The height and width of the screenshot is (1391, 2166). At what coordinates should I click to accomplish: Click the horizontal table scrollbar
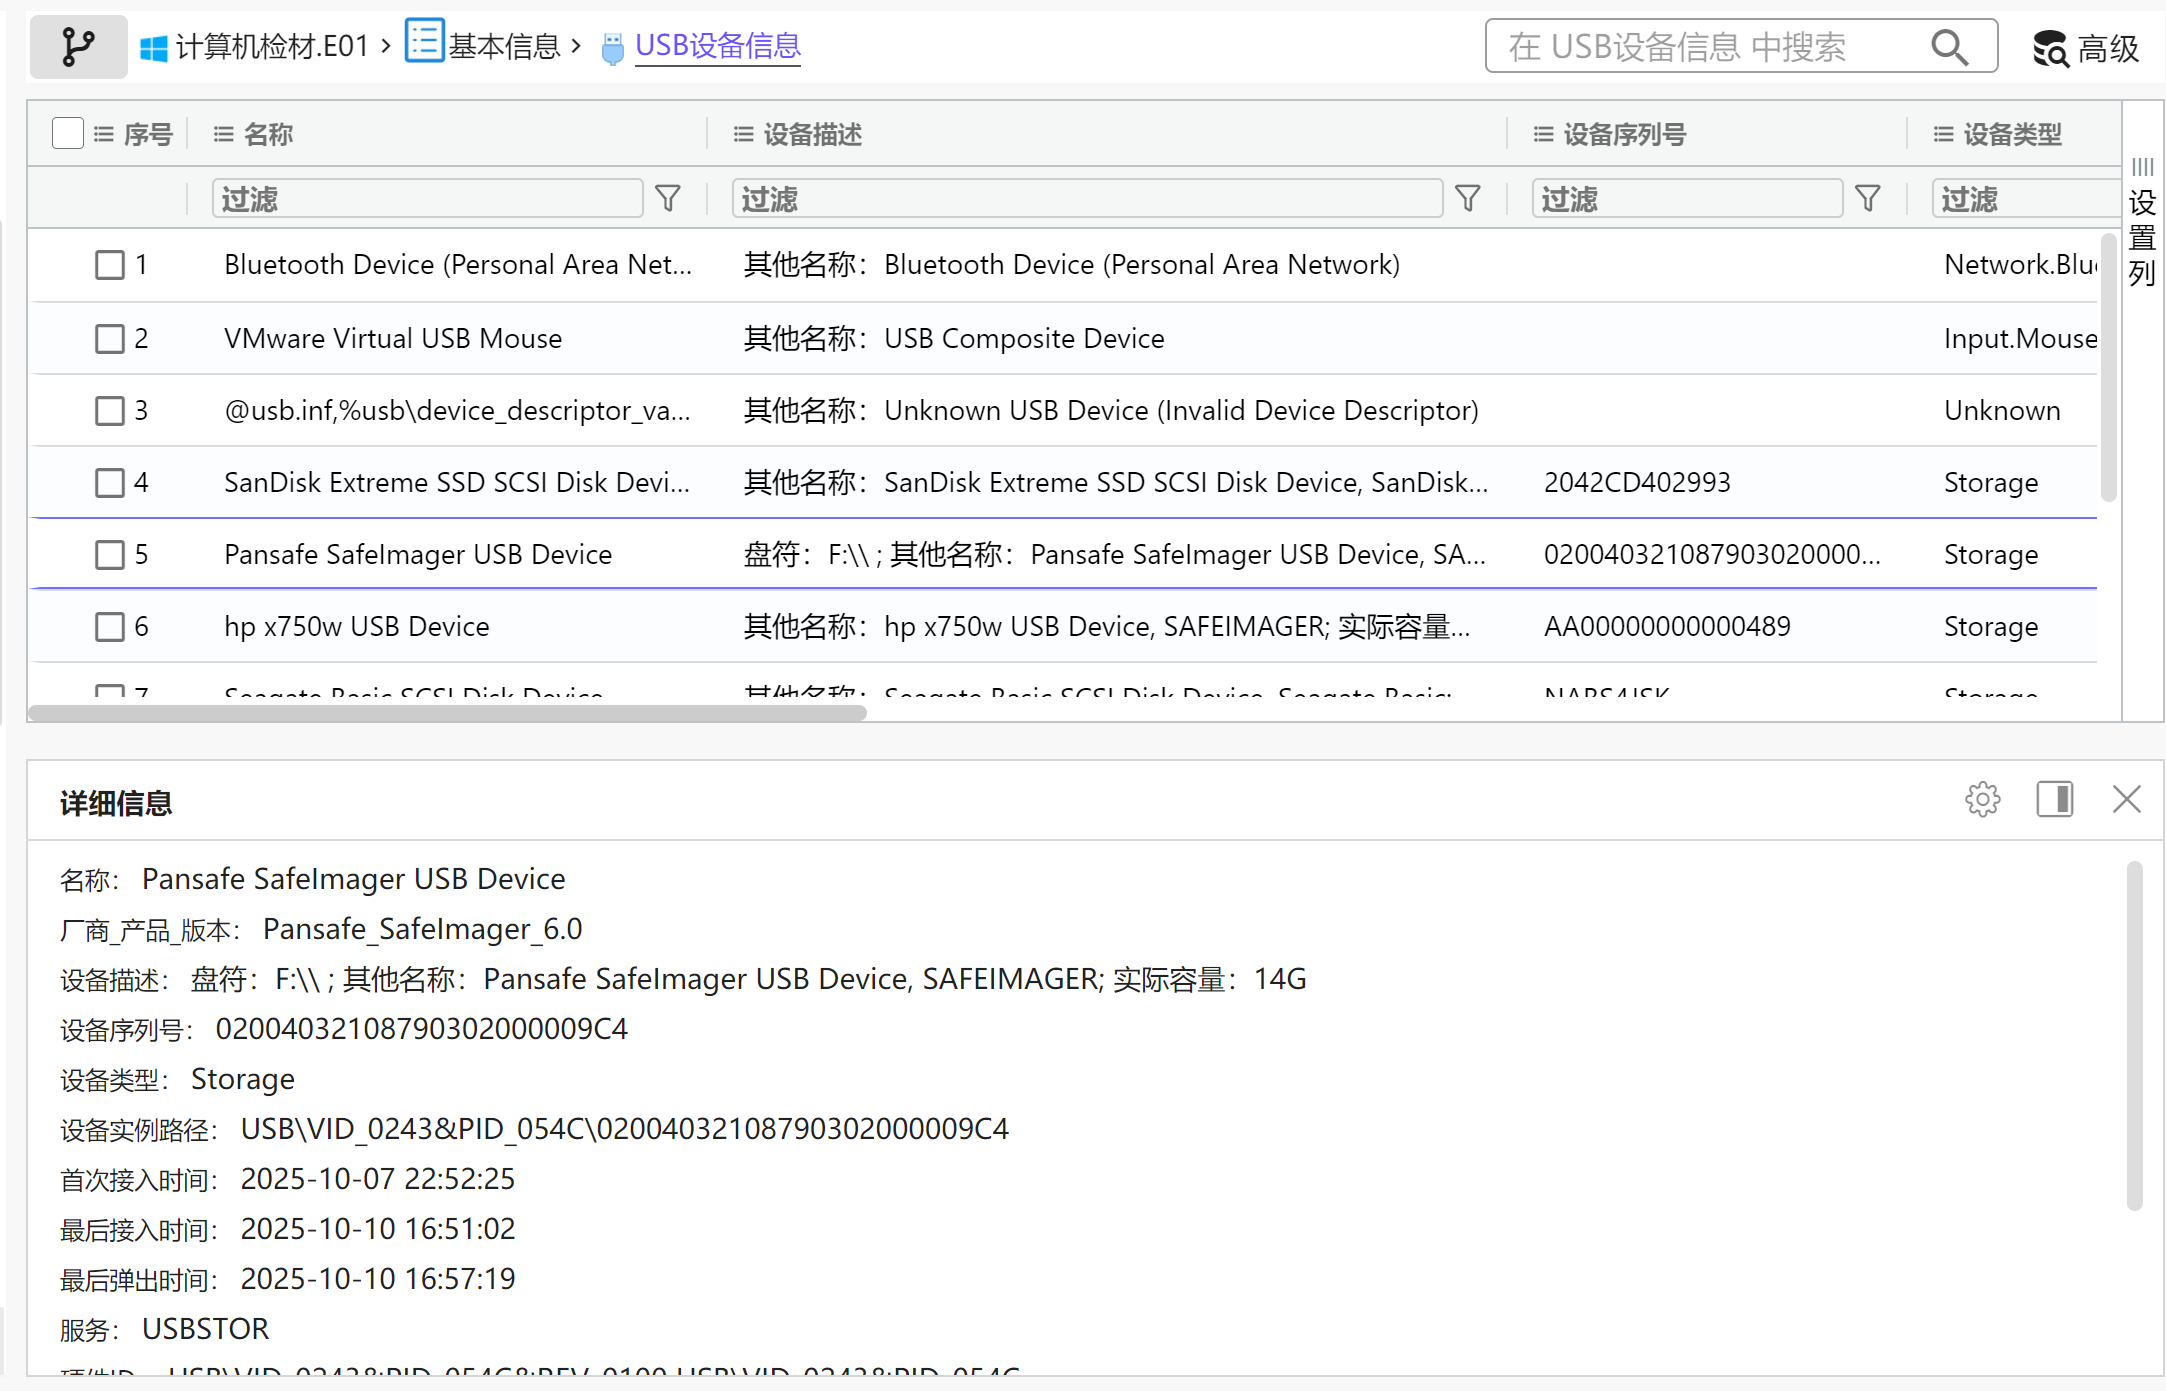click(x=447, y=713)
